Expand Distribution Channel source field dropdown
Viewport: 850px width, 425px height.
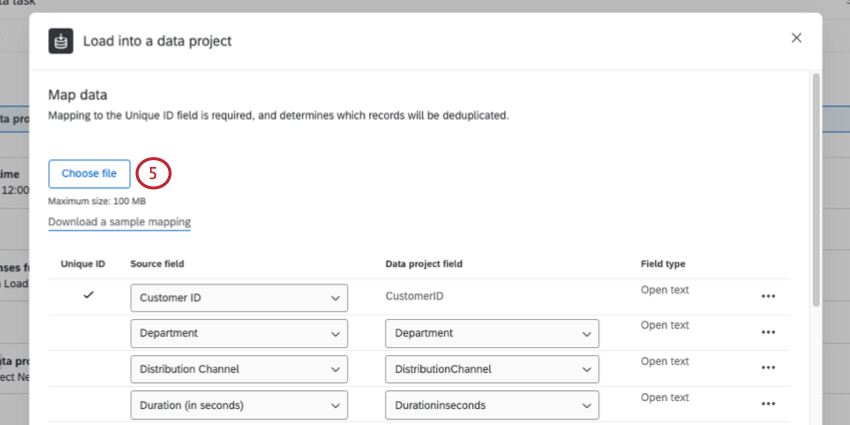[x=239, y=369]
